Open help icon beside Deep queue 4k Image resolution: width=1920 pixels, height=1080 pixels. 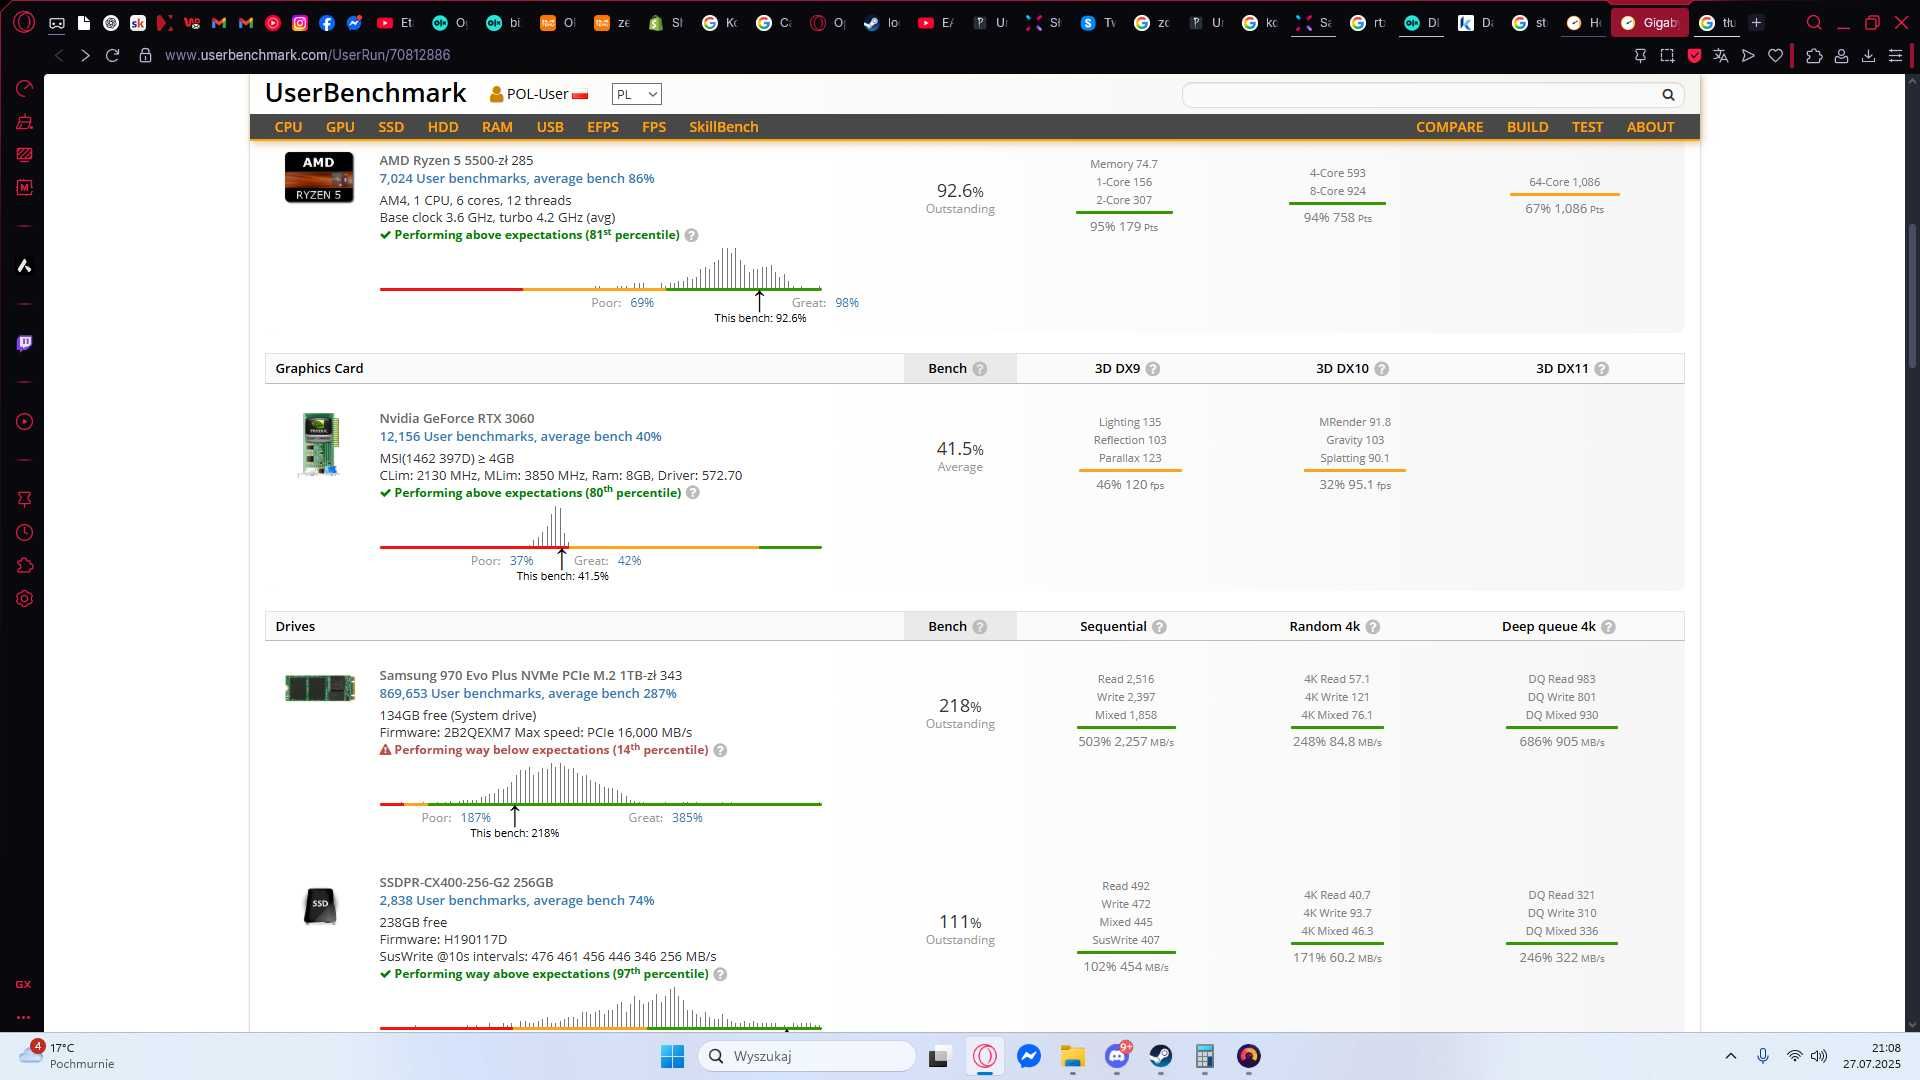pos(1608,627)
